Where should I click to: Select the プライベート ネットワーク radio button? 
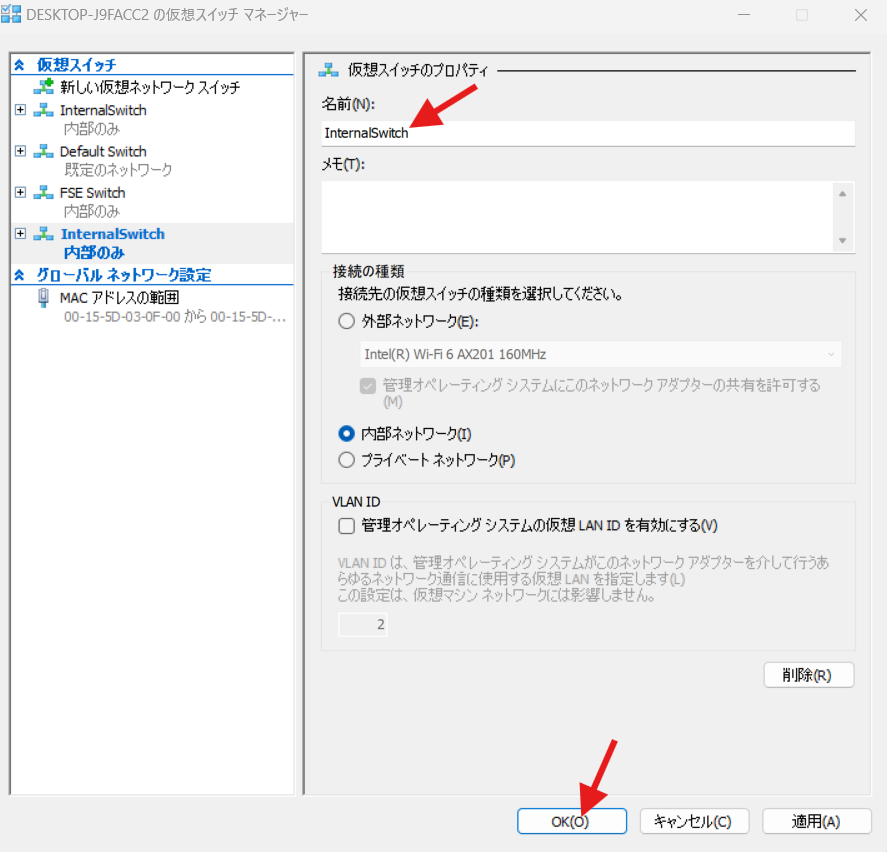[x=347, y=461]
